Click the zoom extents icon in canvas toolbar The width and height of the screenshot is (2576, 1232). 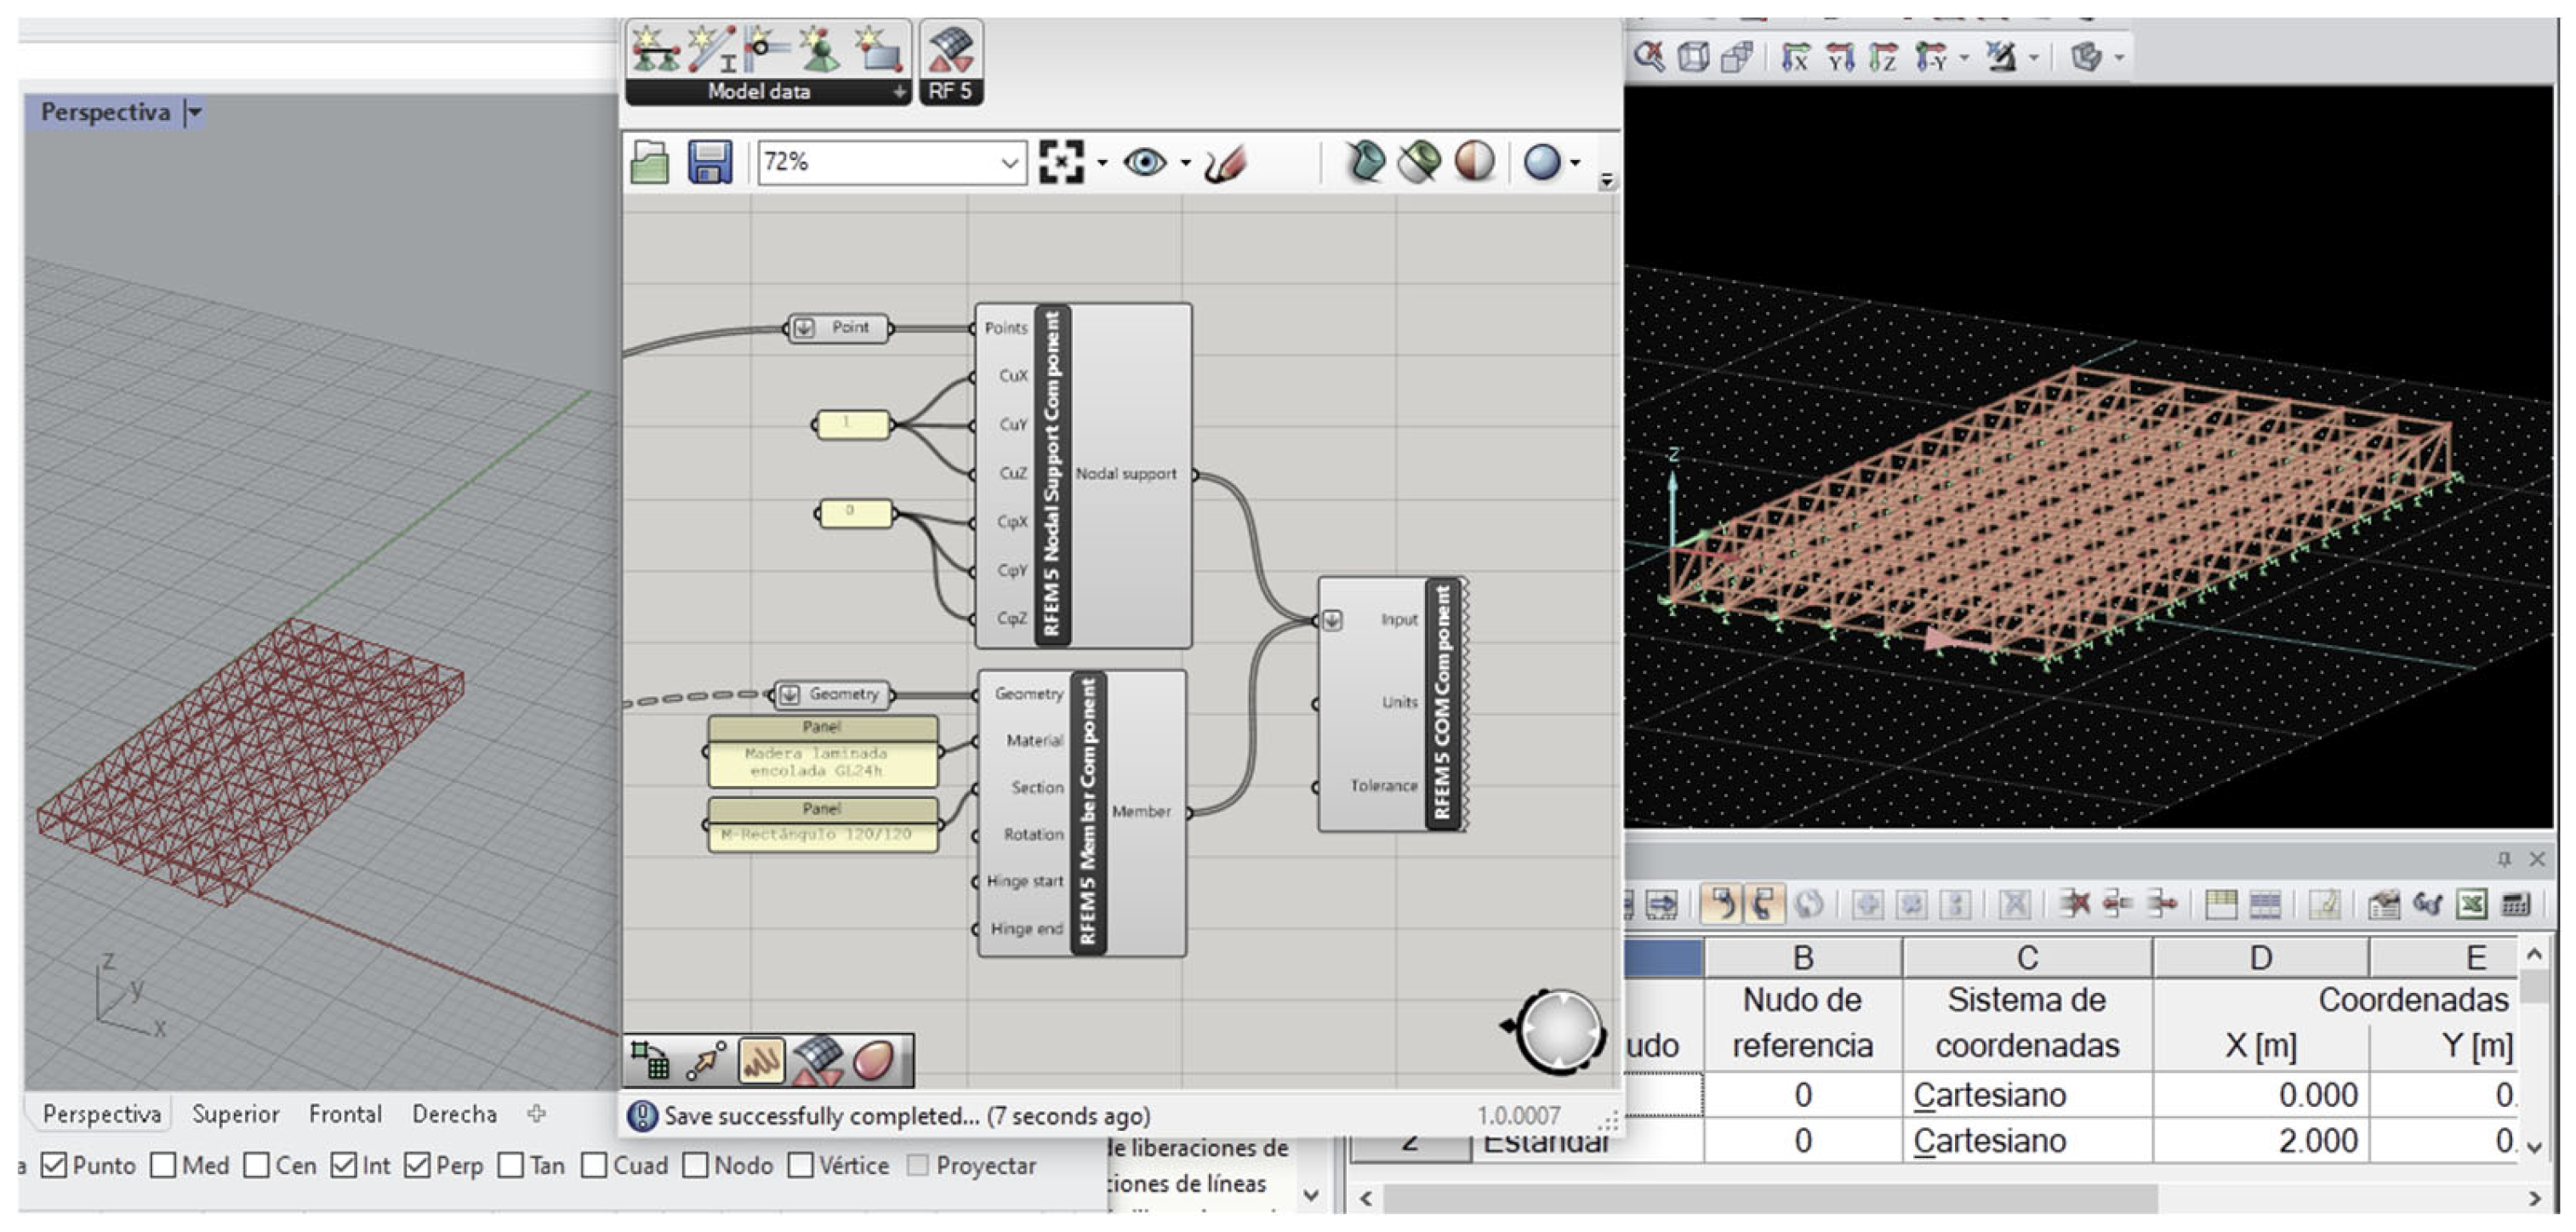[1061, 162]
